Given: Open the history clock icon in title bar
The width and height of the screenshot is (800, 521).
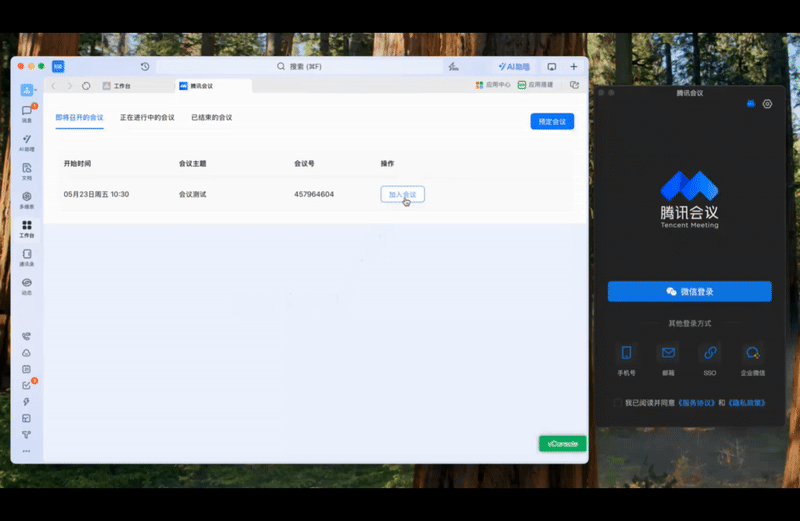Looking at the screenshot, I should coord(145,66).
